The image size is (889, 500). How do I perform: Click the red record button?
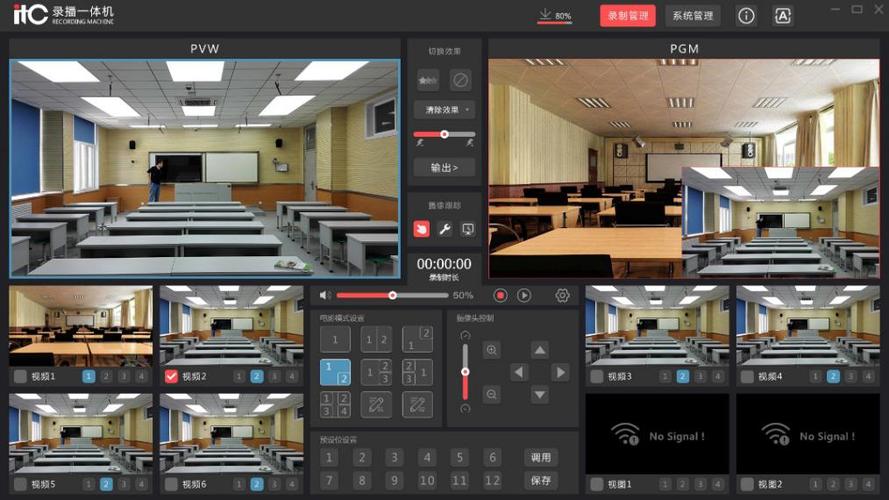(x=500, y=296)
